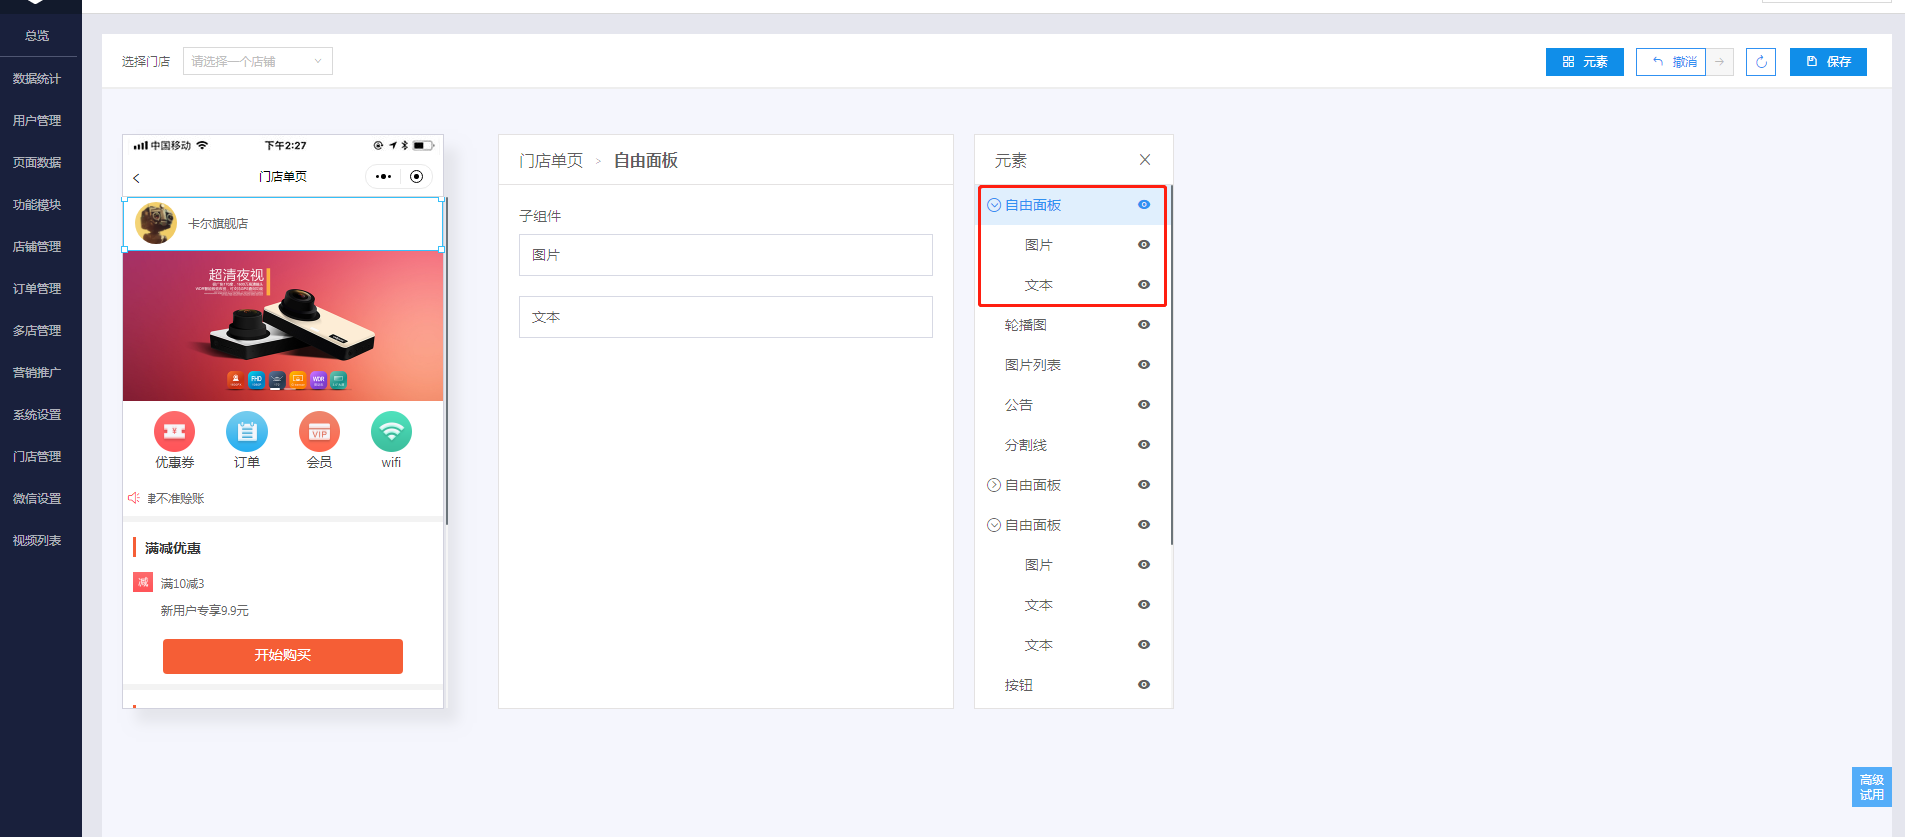Image resolution: width=1905 pixels, height=837 pixels.
Task: Click the 超清夜视 carousel banner image
Action: click(283, 326)
